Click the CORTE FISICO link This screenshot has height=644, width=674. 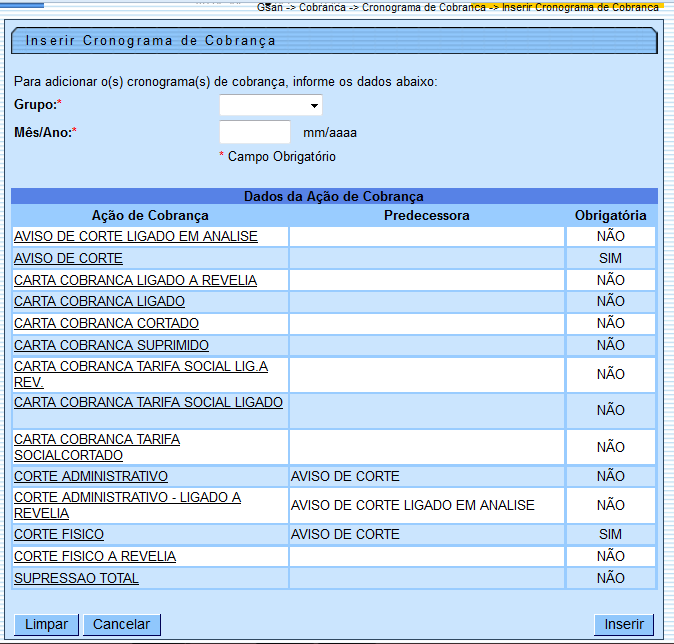59,534
